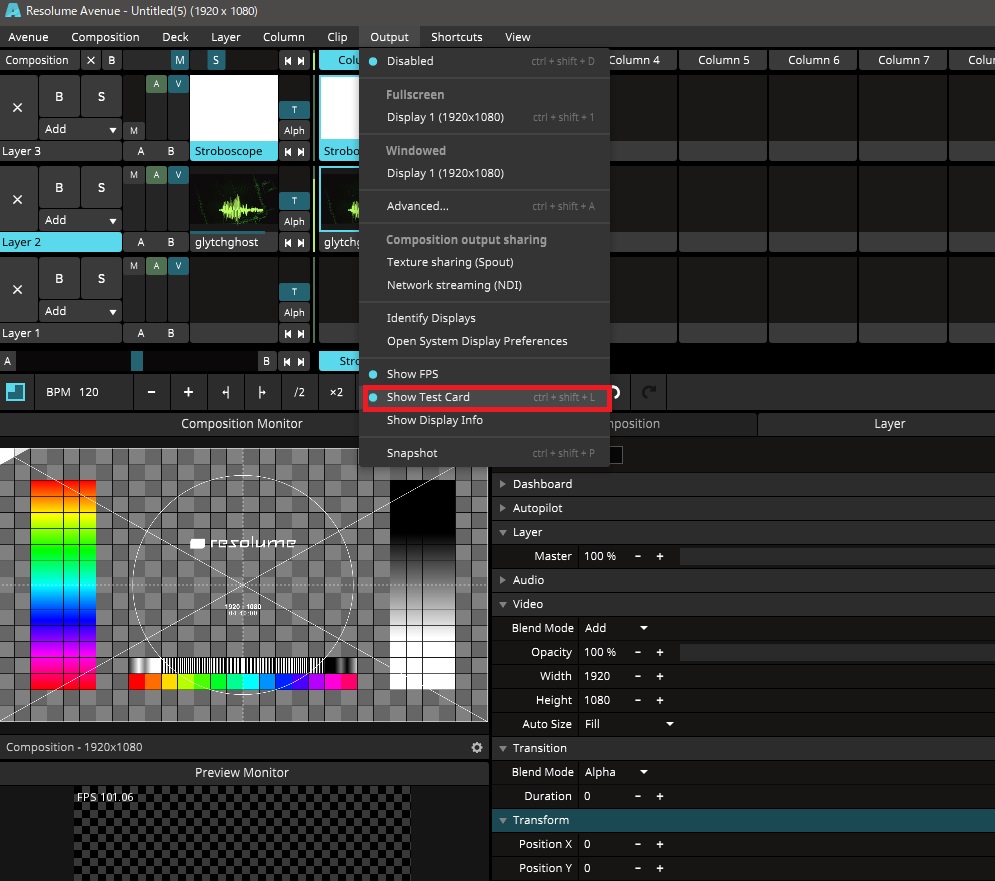This screenshot has width=995, height=881.
Task: Clear Layer 3 with its X button
Action: pyautogui.click(x=18, y=108)
